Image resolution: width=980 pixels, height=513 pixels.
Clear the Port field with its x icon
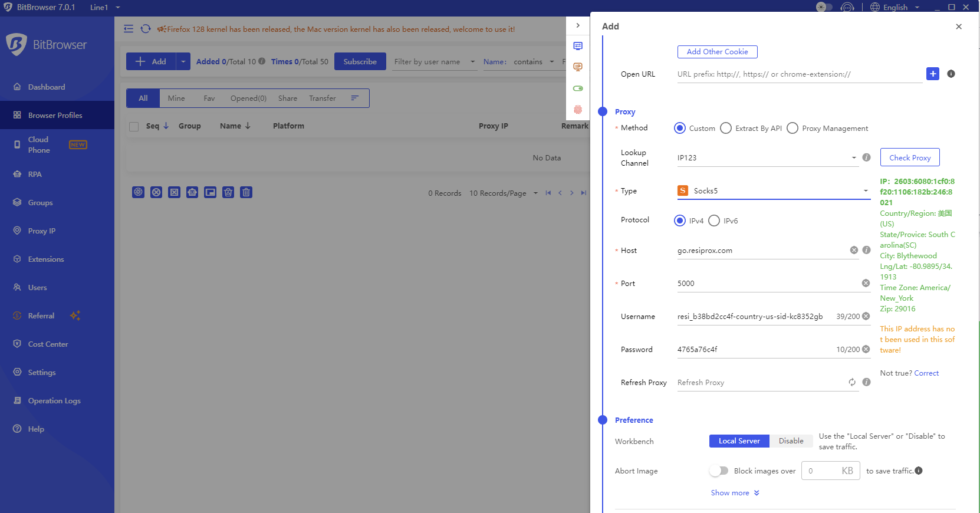(866, 283)
